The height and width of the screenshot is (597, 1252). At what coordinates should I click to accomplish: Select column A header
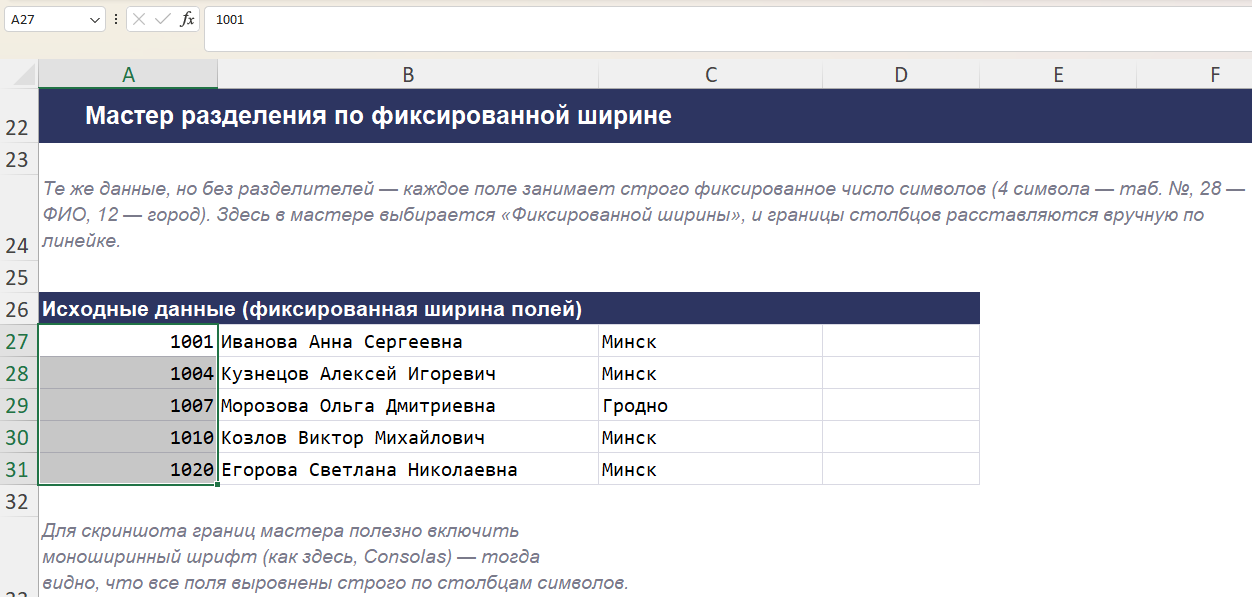click(x=128, y=74)
